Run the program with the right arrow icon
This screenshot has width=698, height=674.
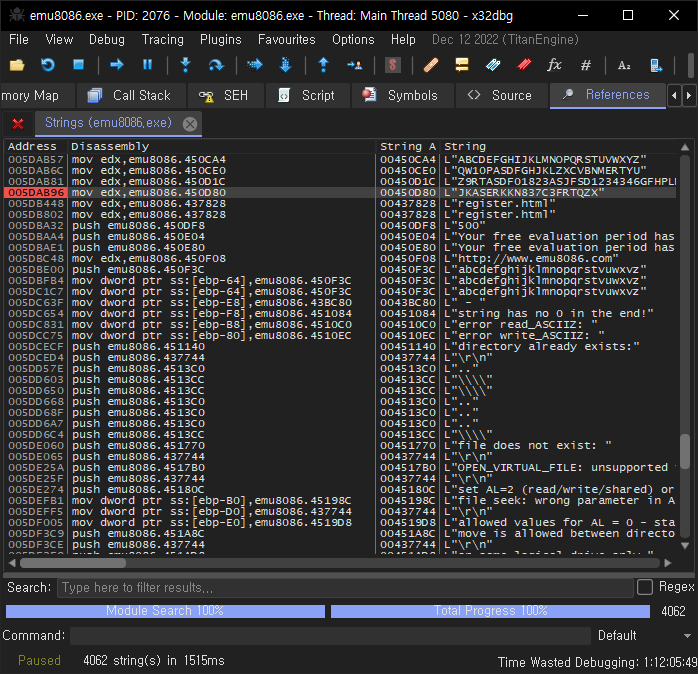tap(117, 65)
